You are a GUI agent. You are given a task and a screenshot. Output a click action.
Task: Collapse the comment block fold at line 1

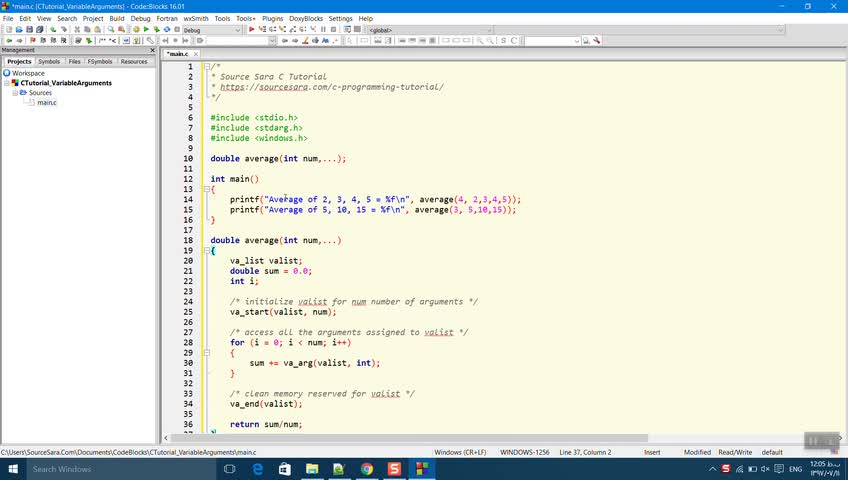click(x=205, y=67)
